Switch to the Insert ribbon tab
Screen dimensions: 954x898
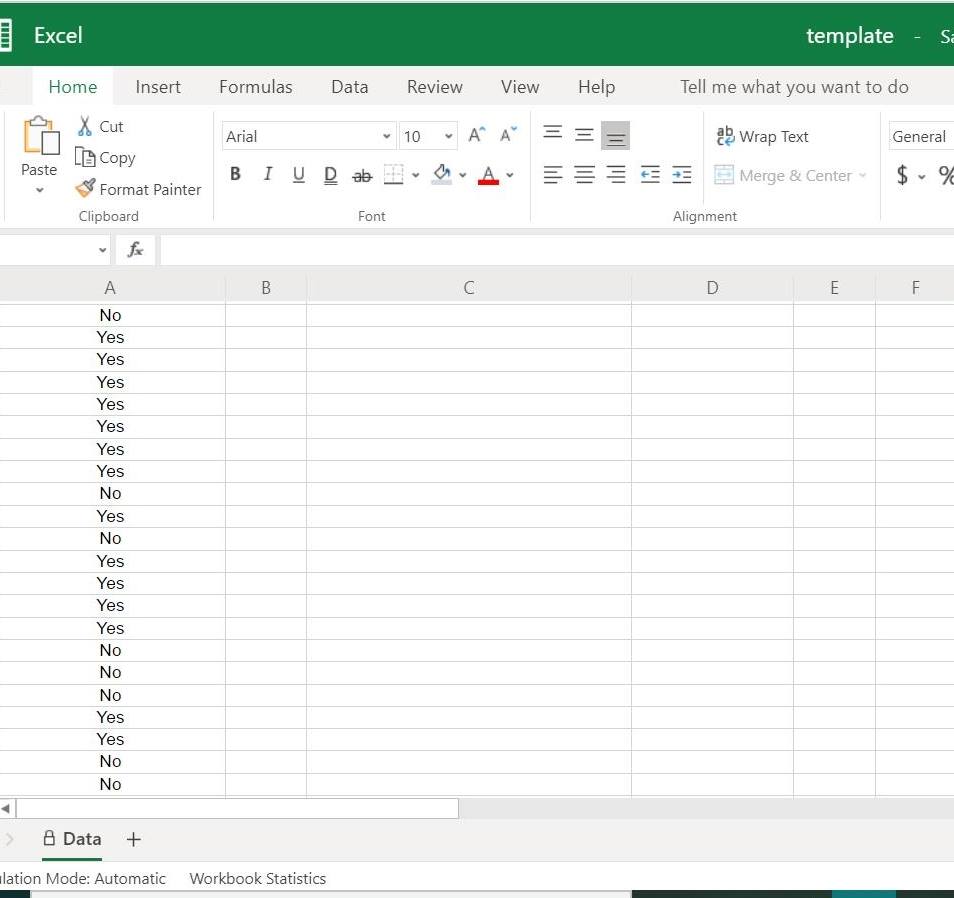[158, 87]
